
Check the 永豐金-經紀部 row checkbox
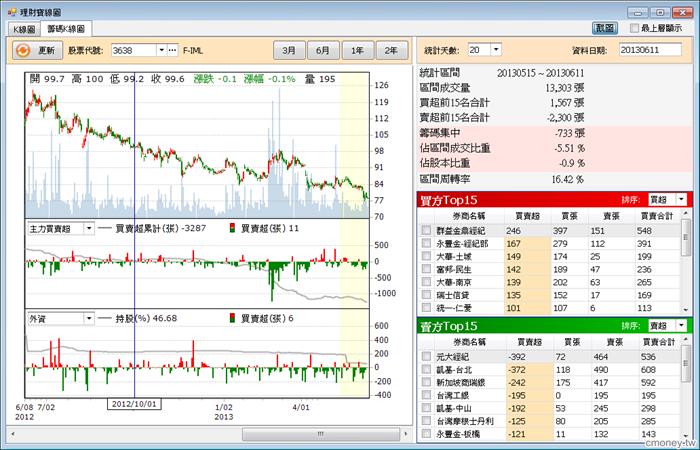coord(426,243)
